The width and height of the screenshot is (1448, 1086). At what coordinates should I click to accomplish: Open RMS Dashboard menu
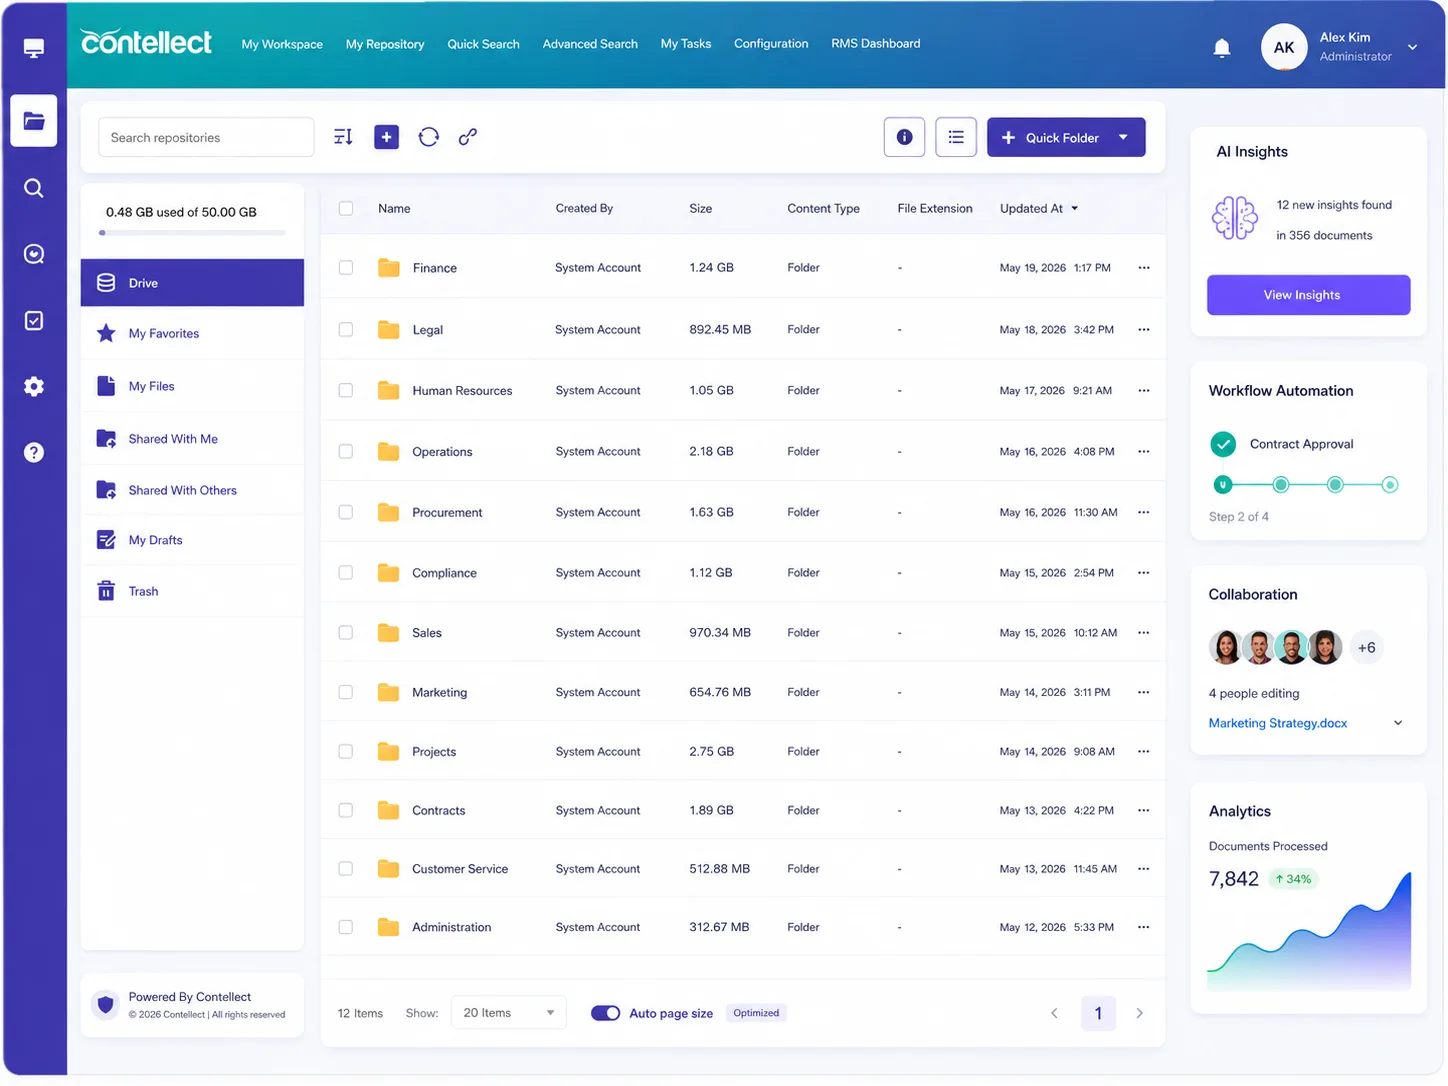(x=876, y=44)
